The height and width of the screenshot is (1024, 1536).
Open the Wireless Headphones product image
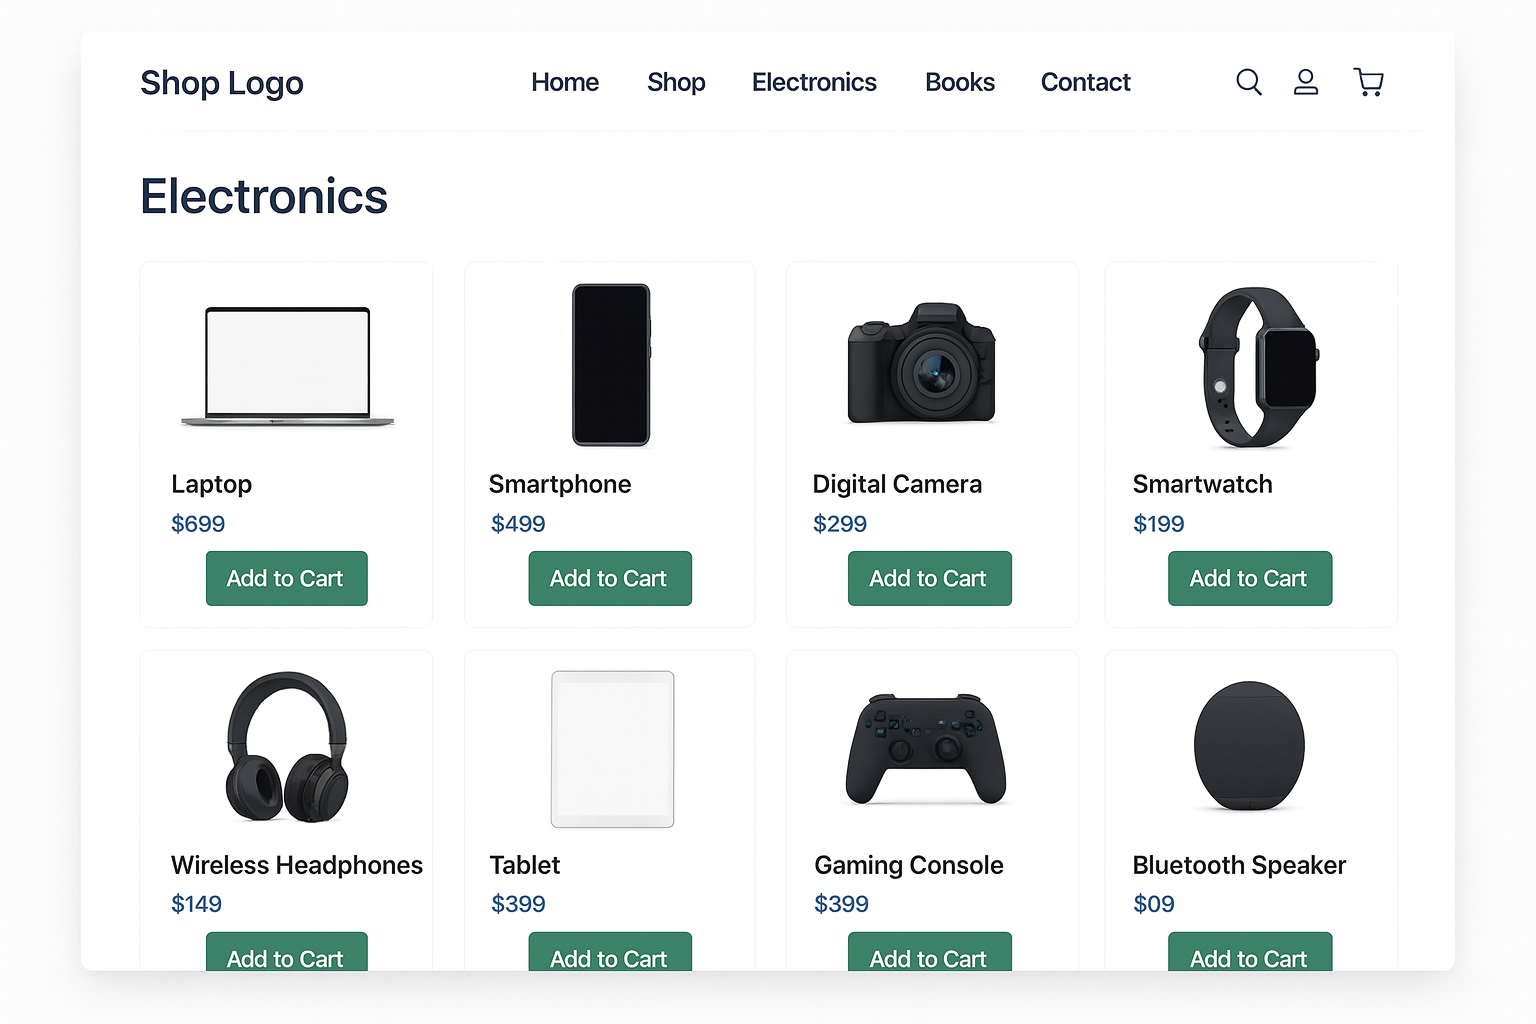click(x=287, y=747)
